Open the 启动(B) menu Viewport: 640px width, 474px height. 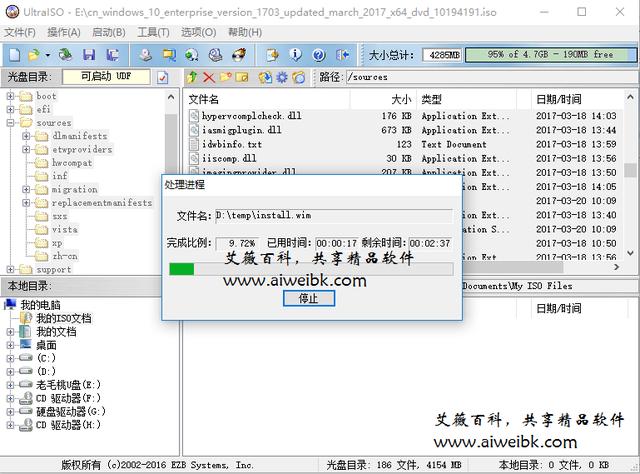pos(109,32)
